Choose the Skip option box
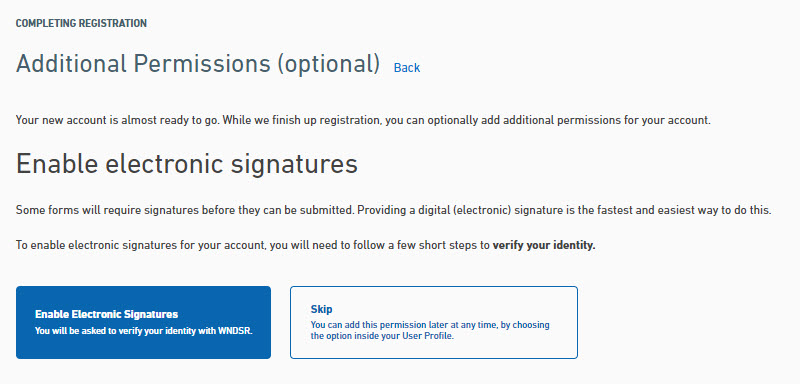Screen dimensions: 800x384 434,322
